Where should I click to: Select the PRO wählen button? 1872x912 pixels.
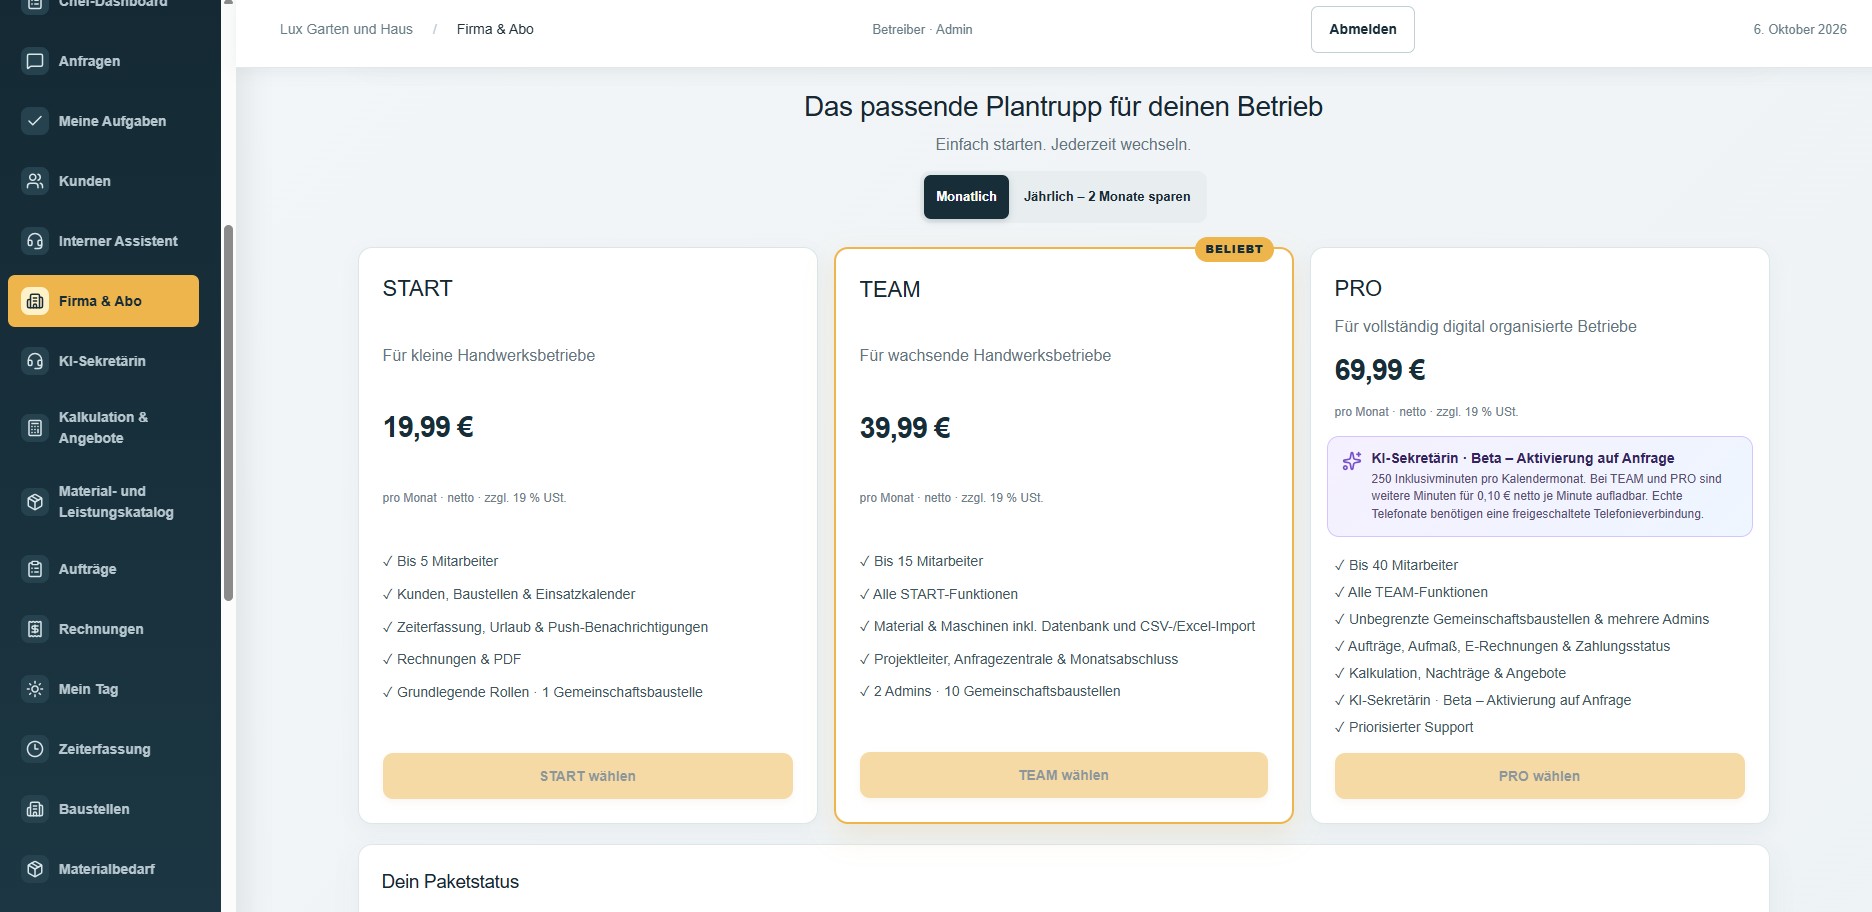(1540, 776)
